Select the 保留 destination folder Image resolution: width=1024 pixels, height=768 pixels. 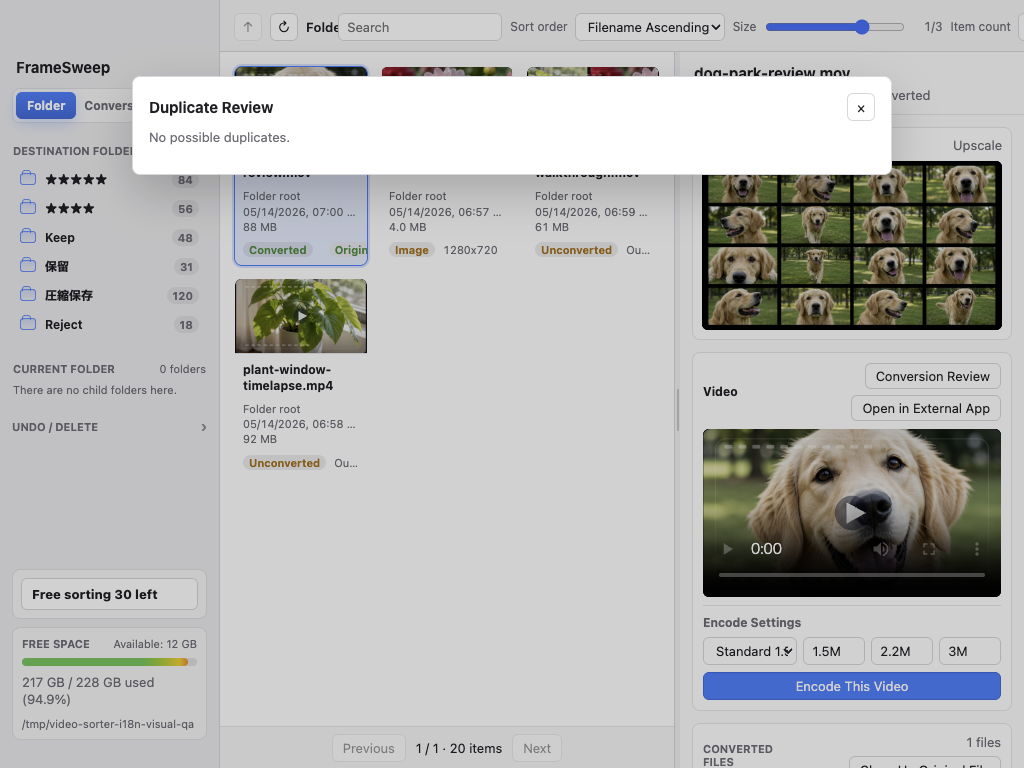(x=108, y=266)
